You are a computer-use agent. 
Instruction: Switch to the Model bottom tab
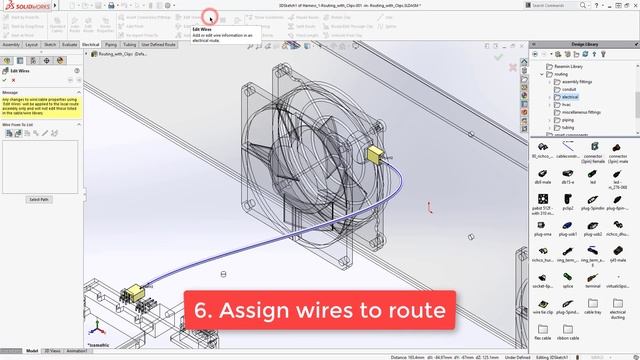click(x=32, y=351)
